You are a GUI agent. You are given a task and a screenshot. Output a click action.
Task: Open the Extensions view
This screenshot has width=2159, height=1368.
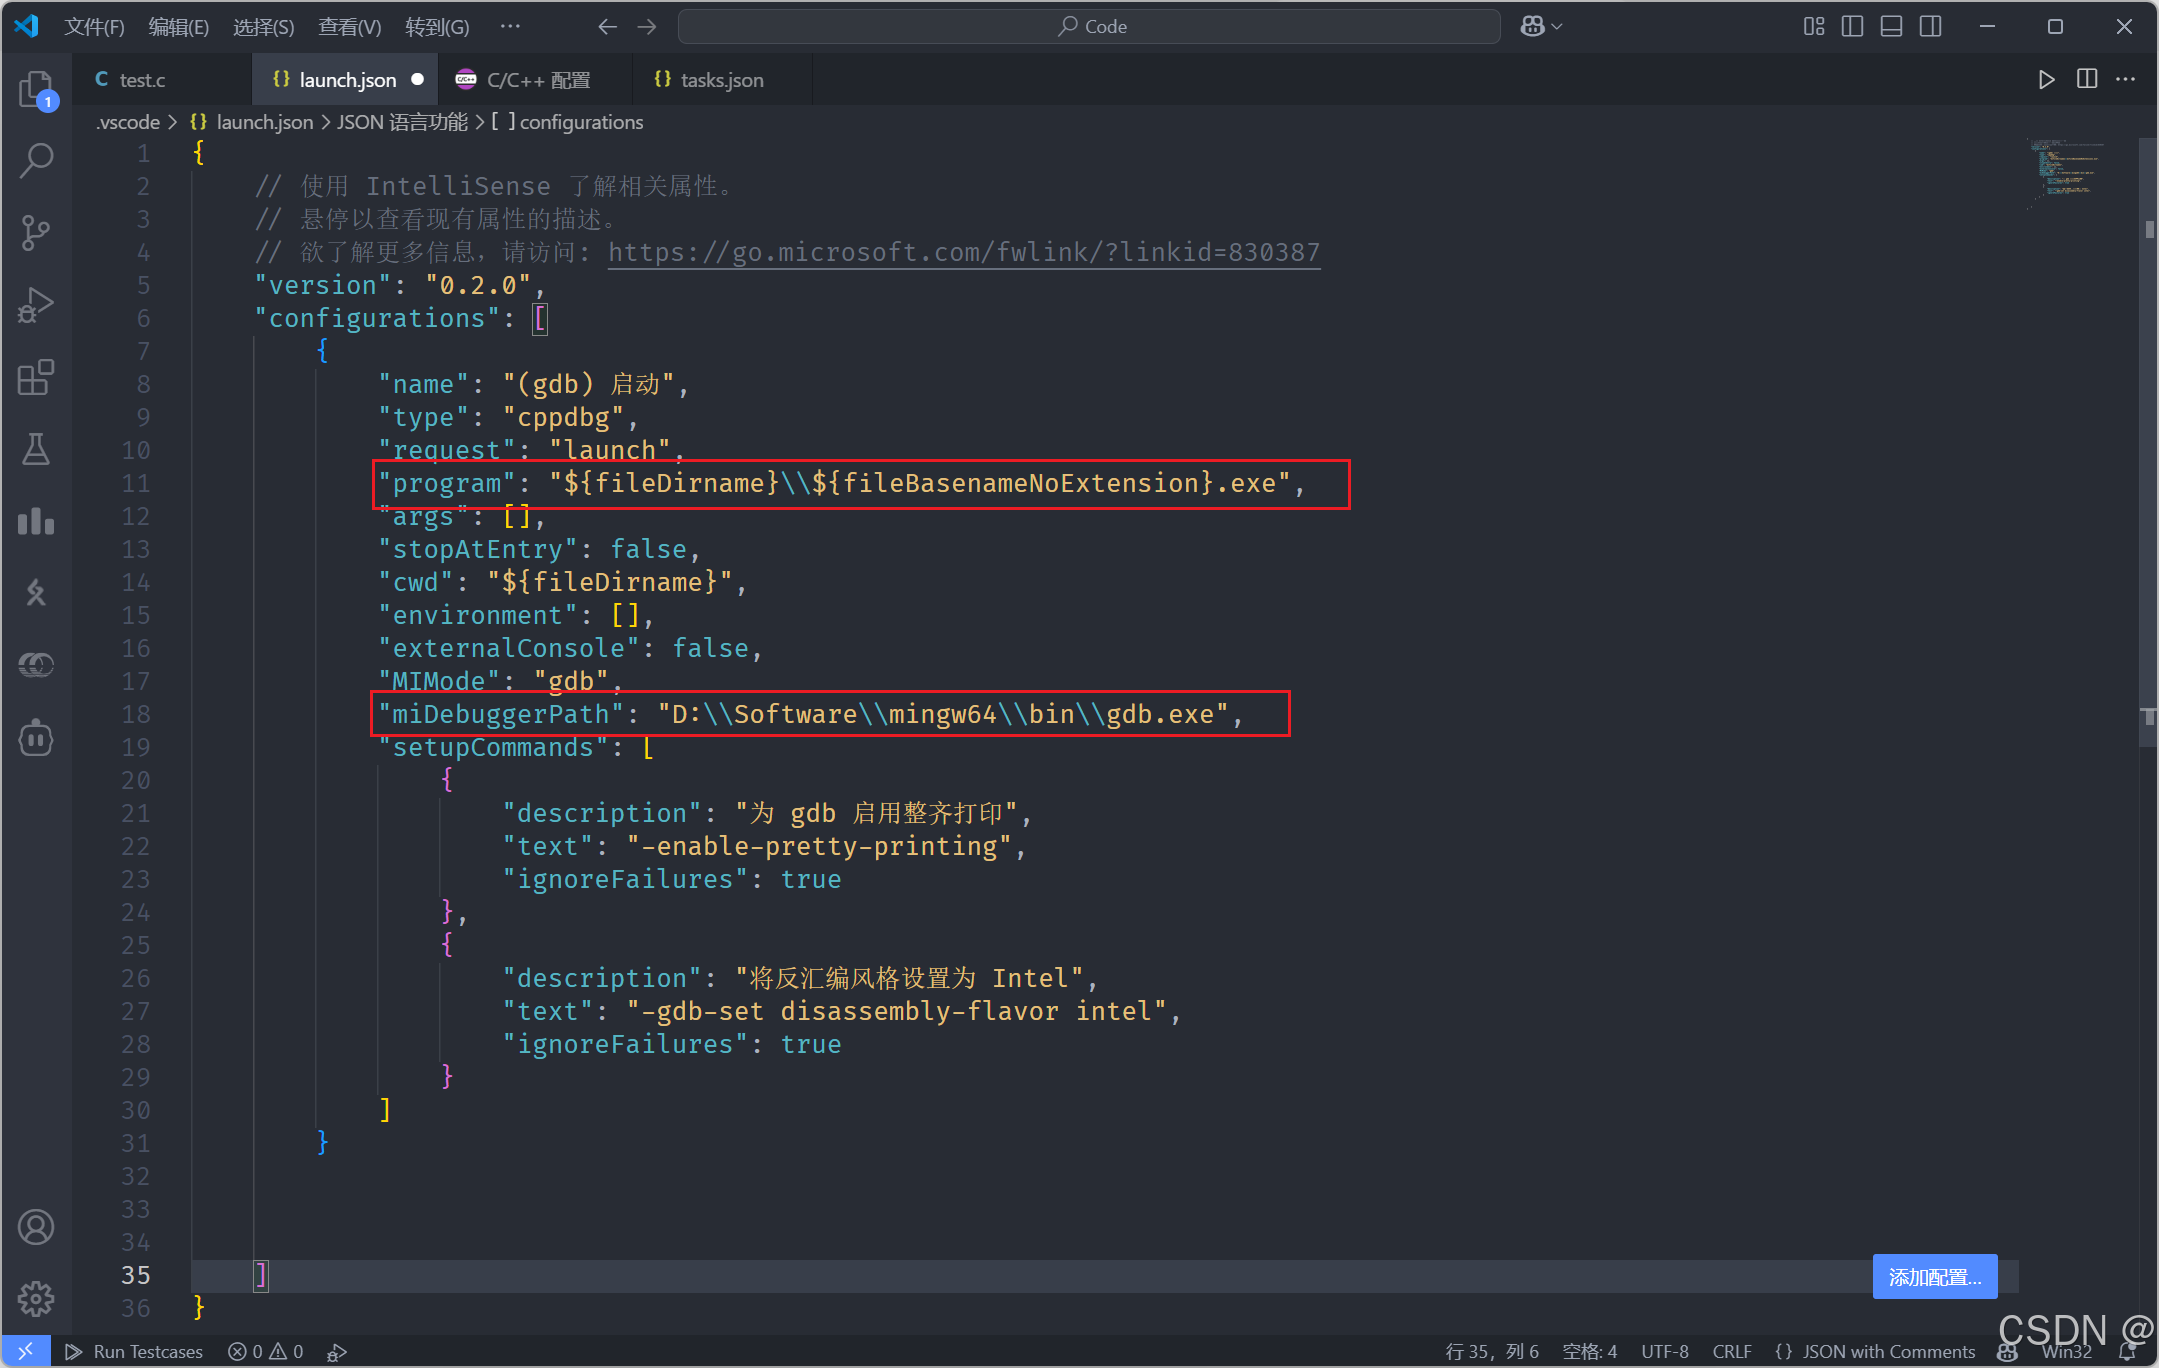[36, 378]
